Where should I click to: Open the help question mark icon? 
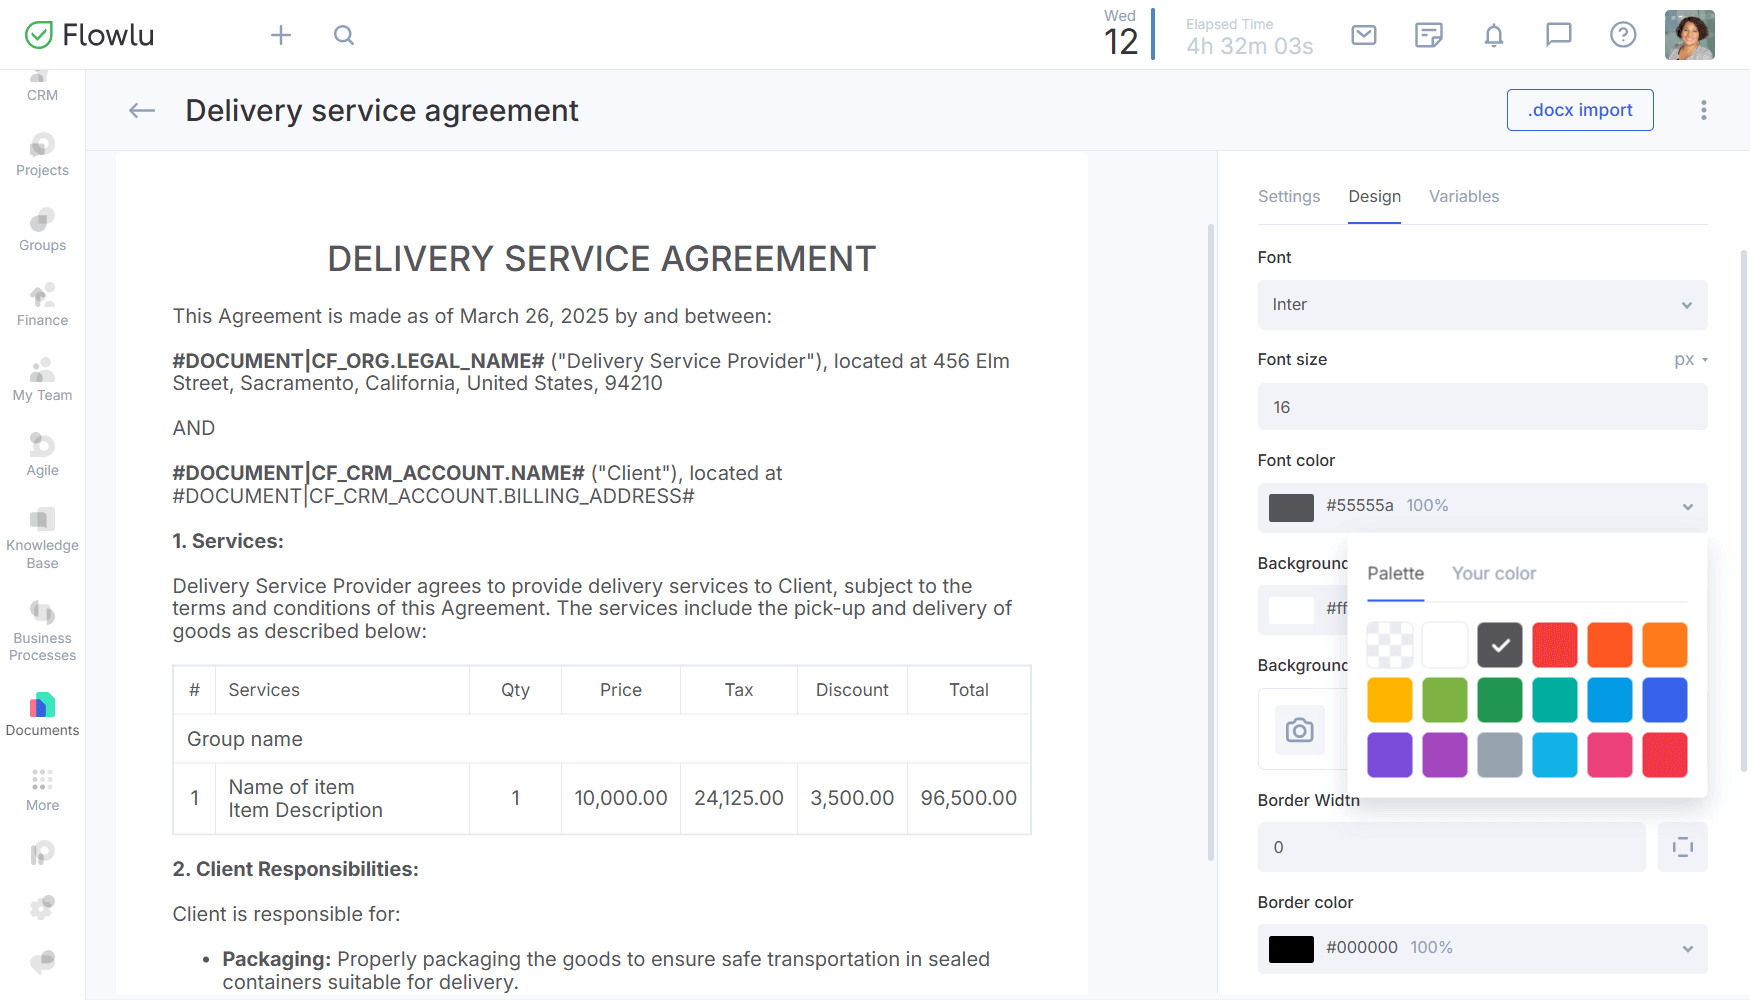click(1623, 35)
